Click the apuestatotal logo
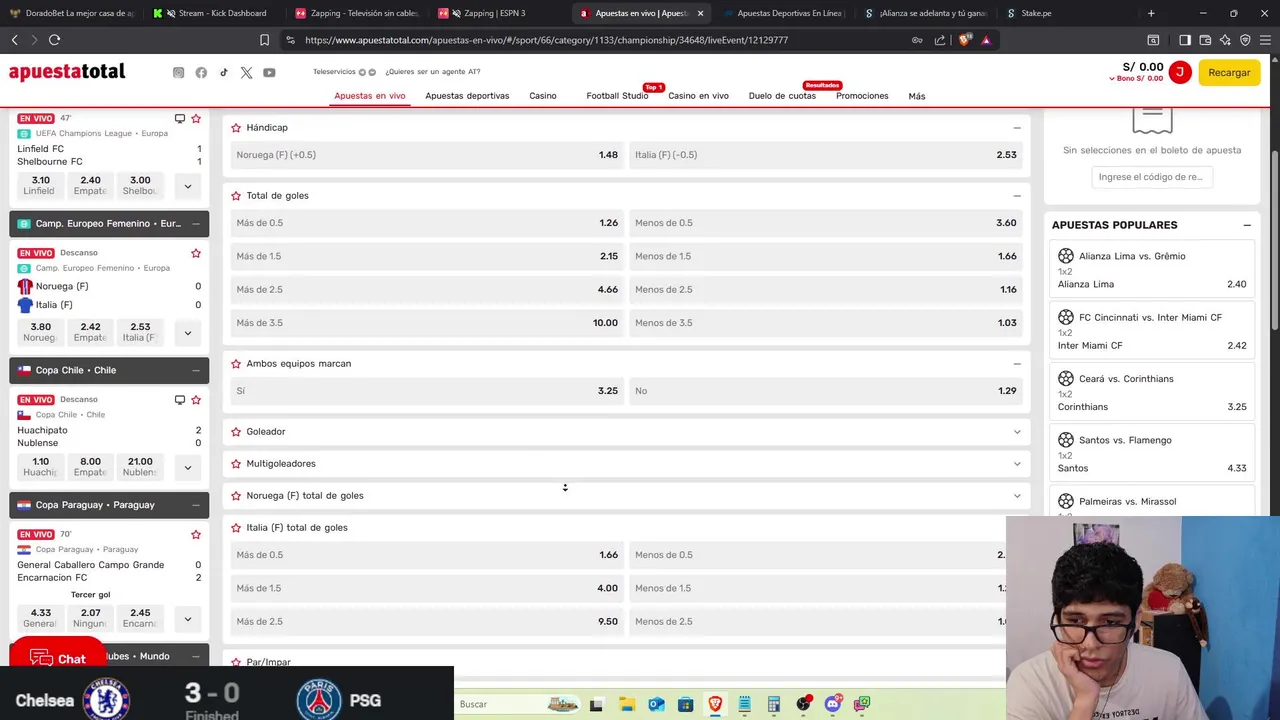 [x=67, y=72]
